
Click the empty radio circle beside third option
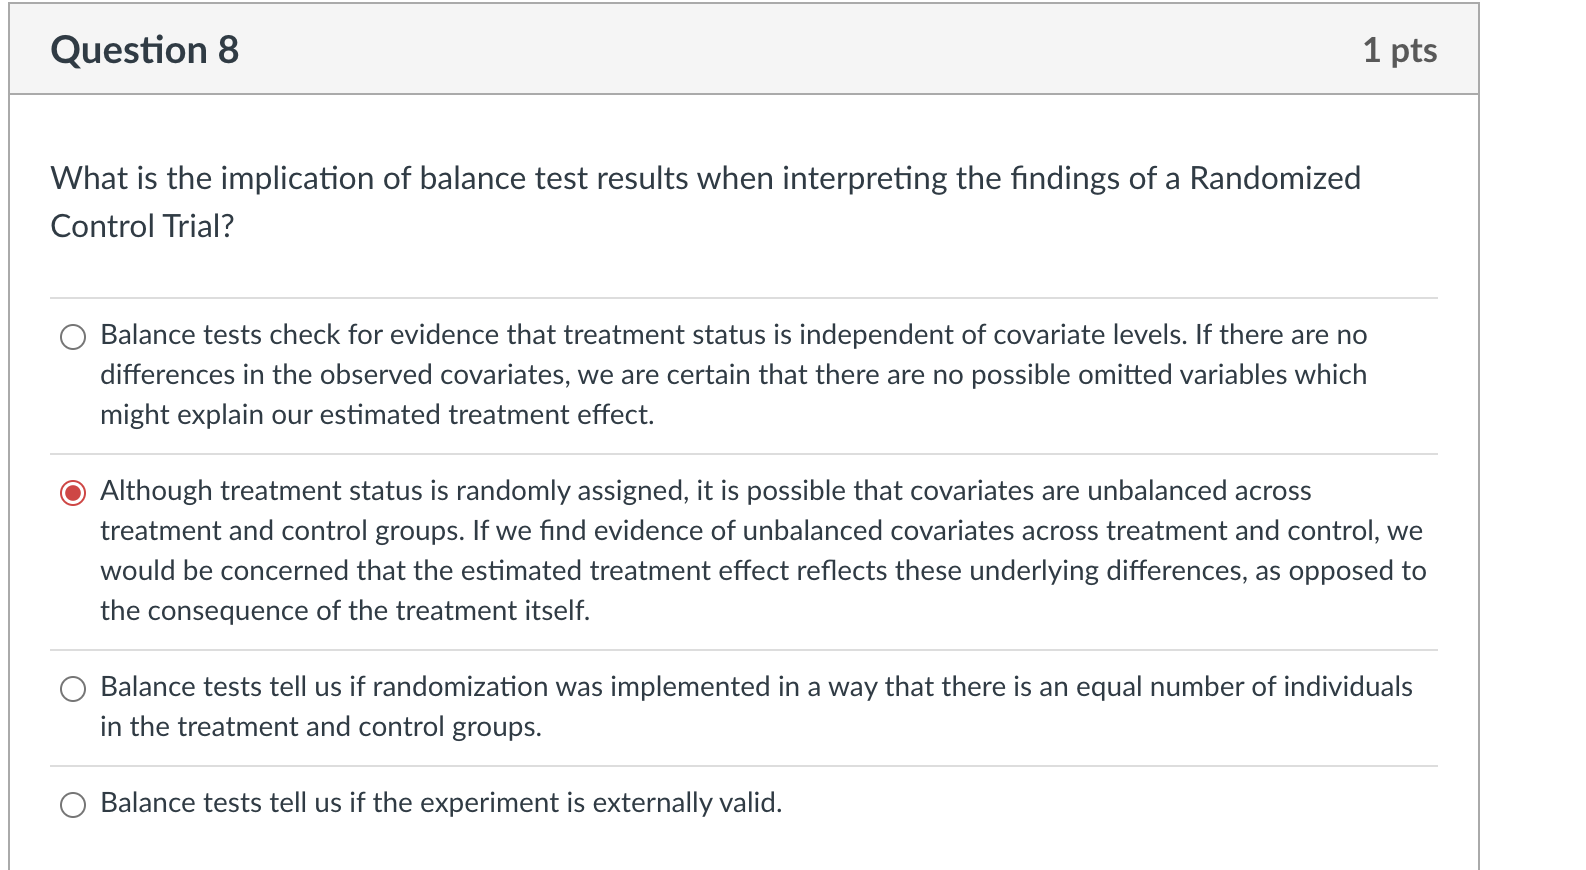(73, 689)
